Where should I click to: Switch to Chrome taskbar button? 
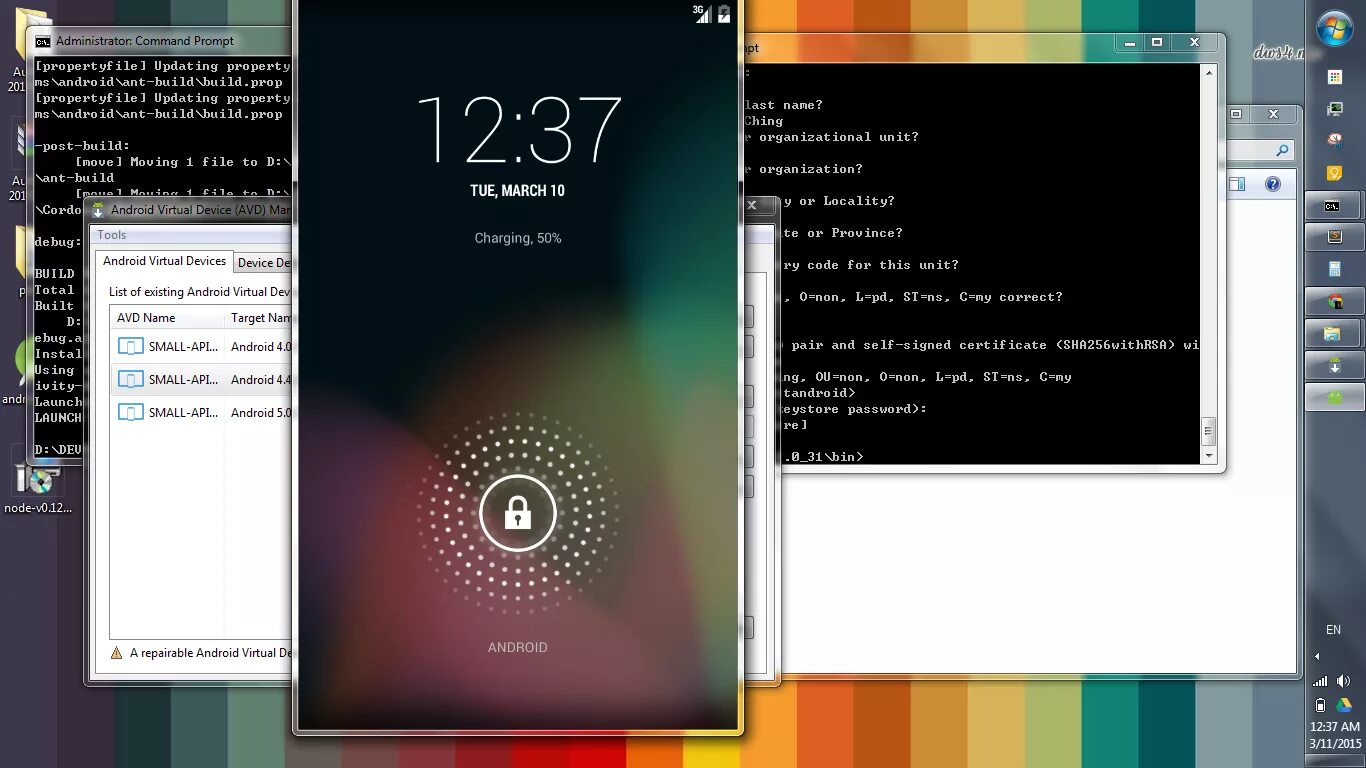pos(1333,301)
